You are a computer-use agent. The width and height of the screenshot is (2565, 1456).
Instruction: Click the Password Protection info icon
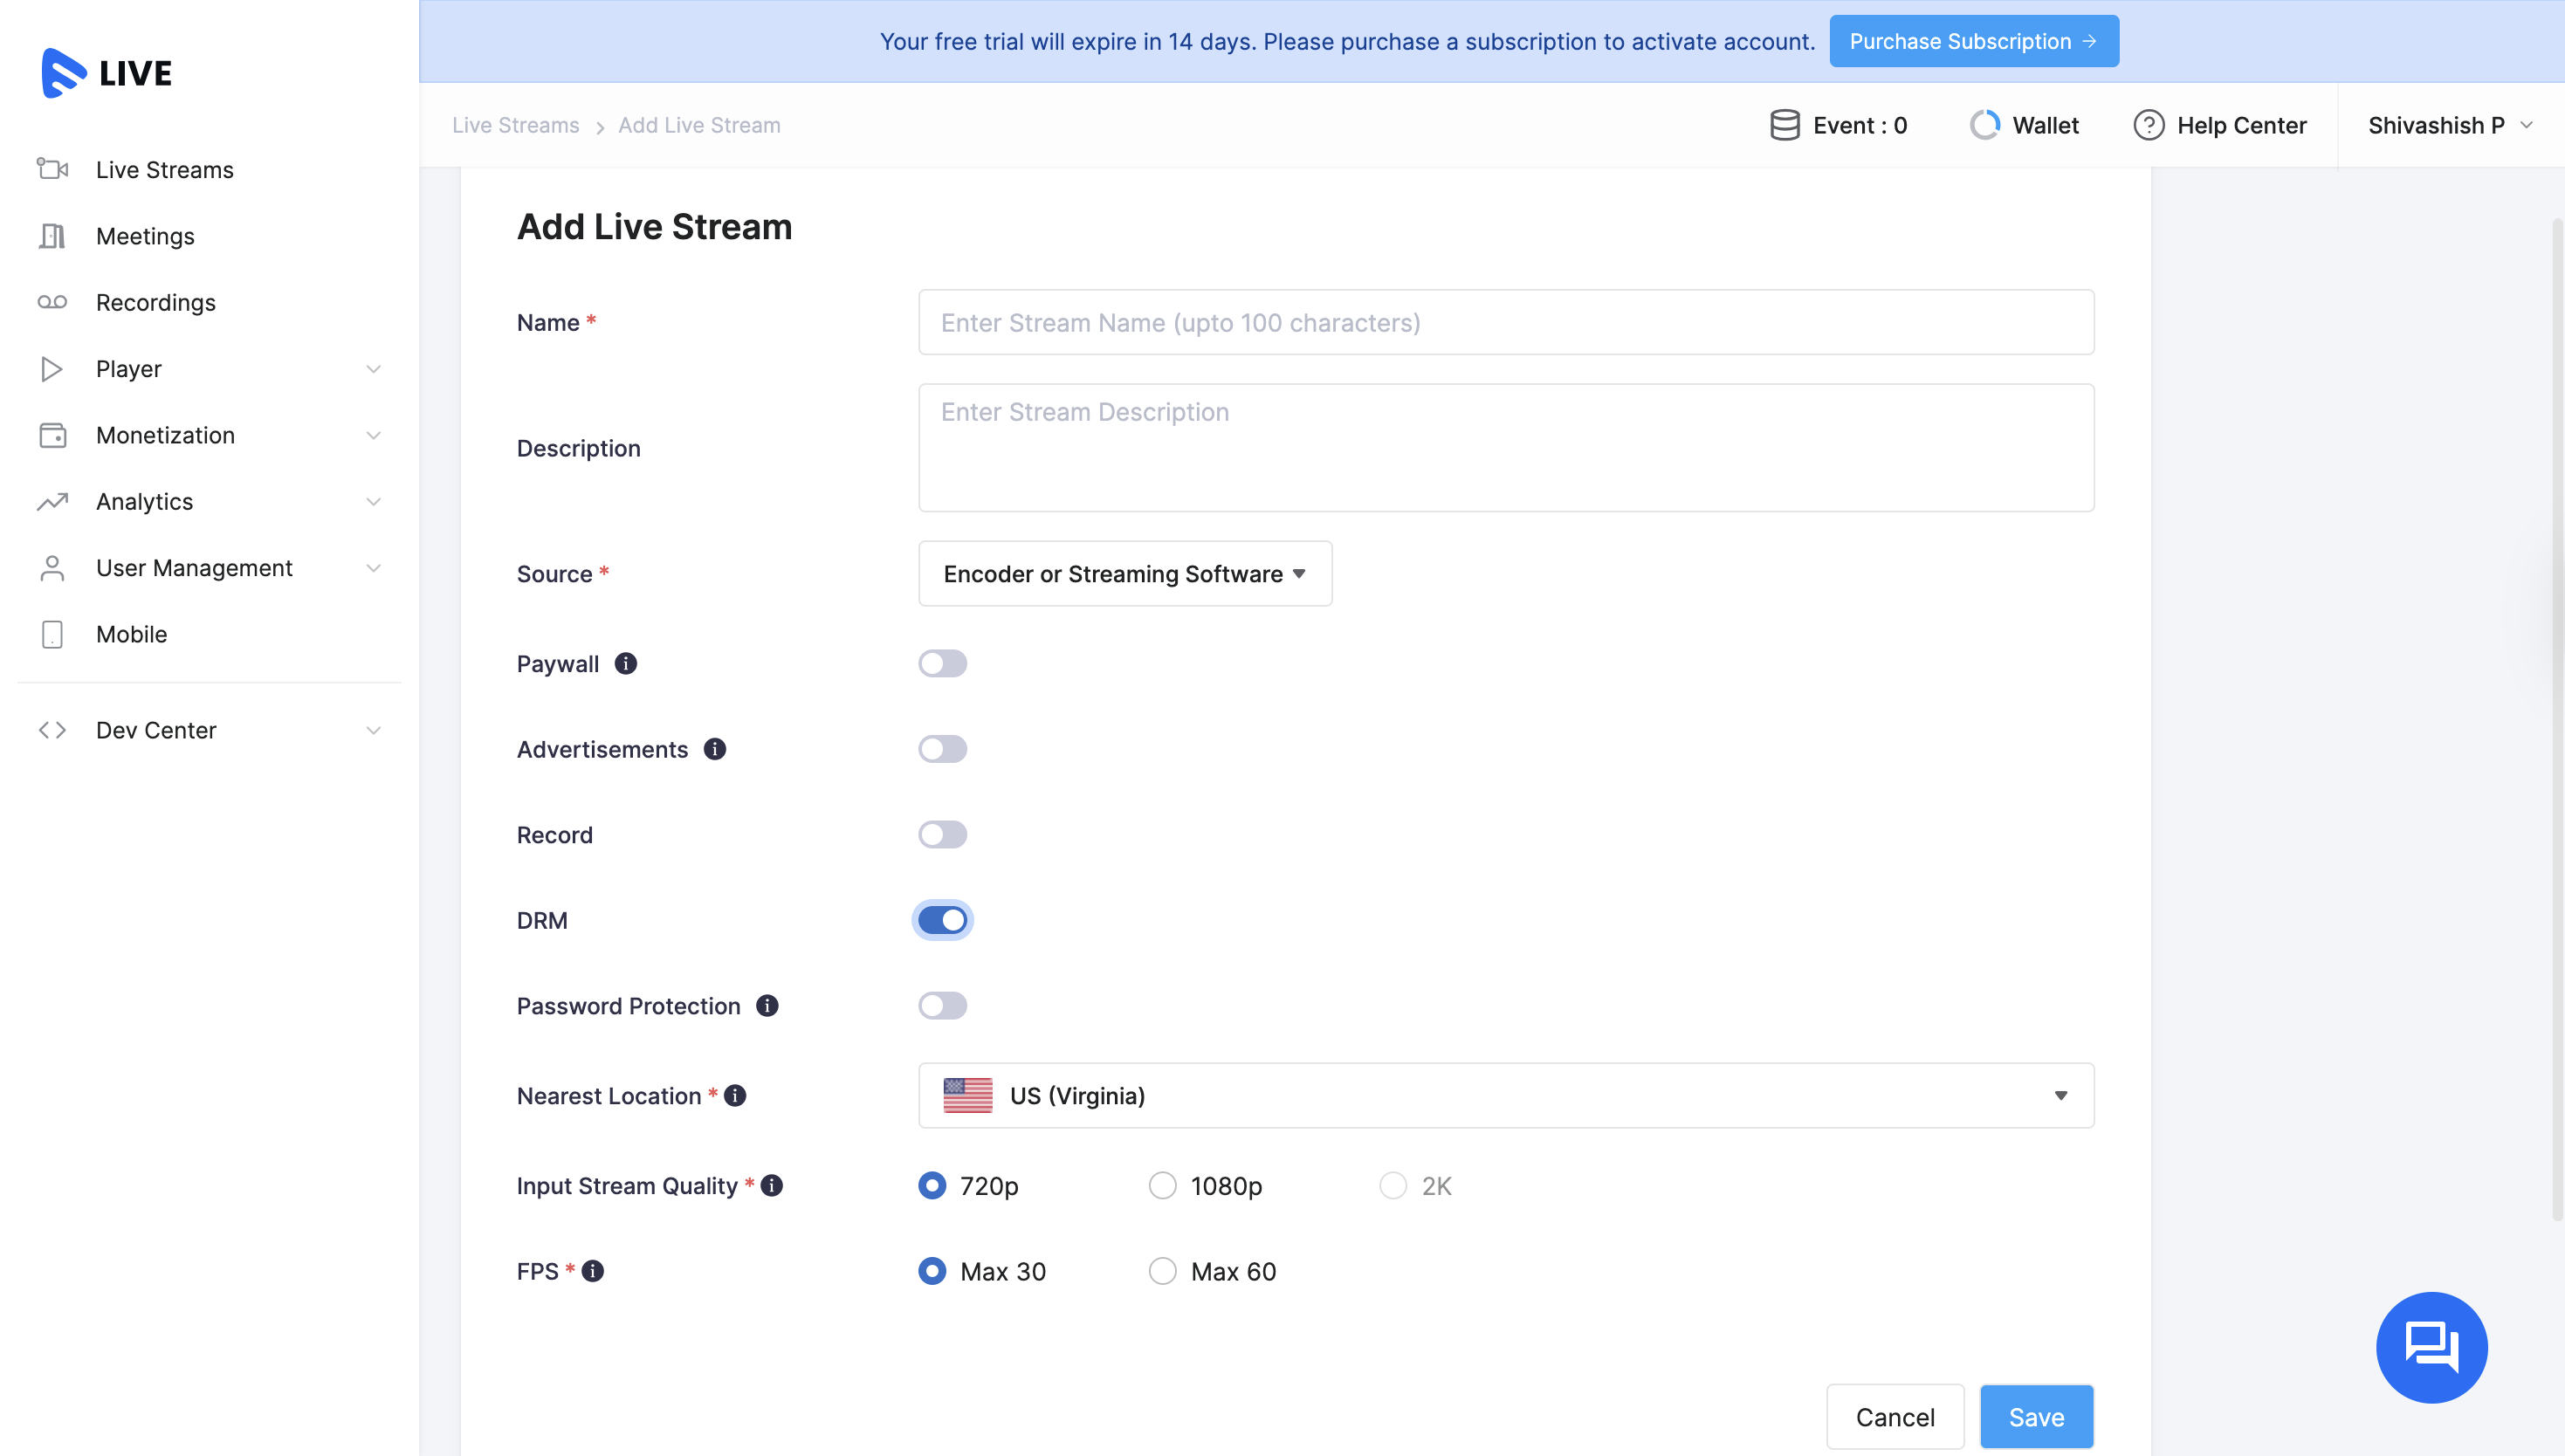coord(767,1006)
